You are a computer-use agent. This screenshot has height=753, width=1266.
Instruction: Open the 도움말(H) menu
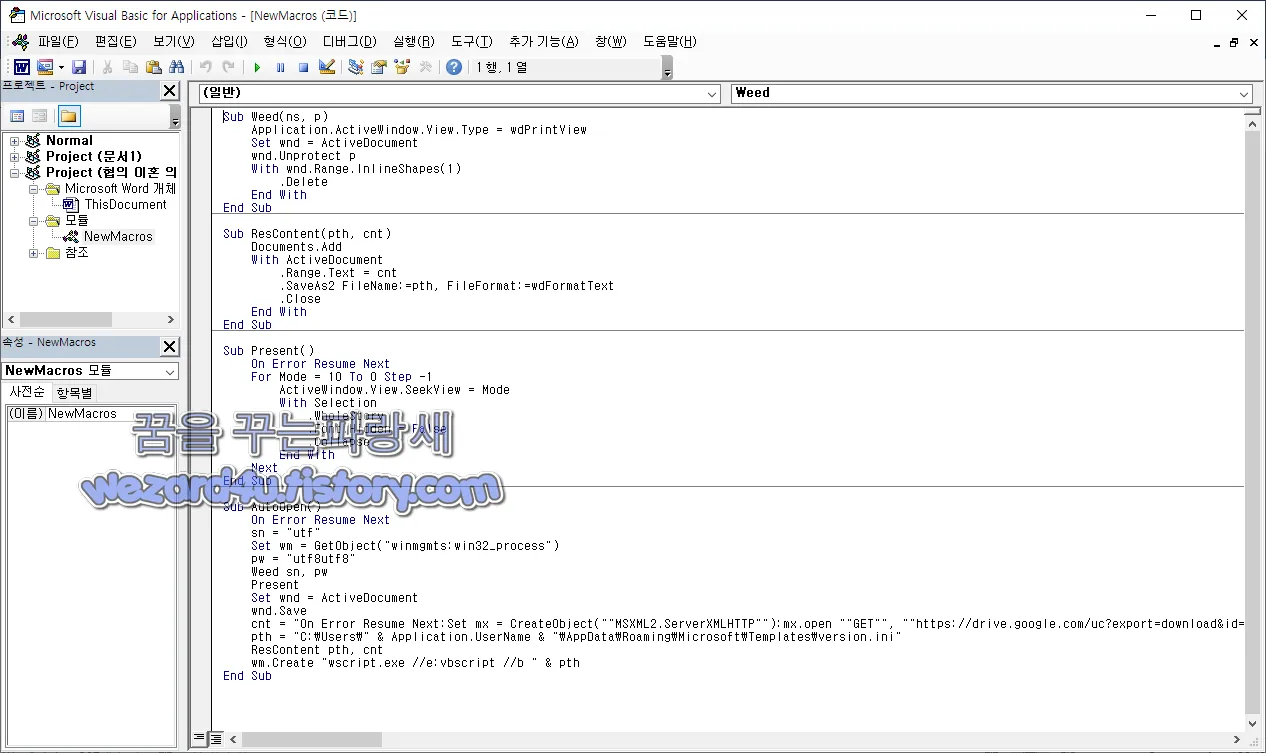[x=669, y=42]
